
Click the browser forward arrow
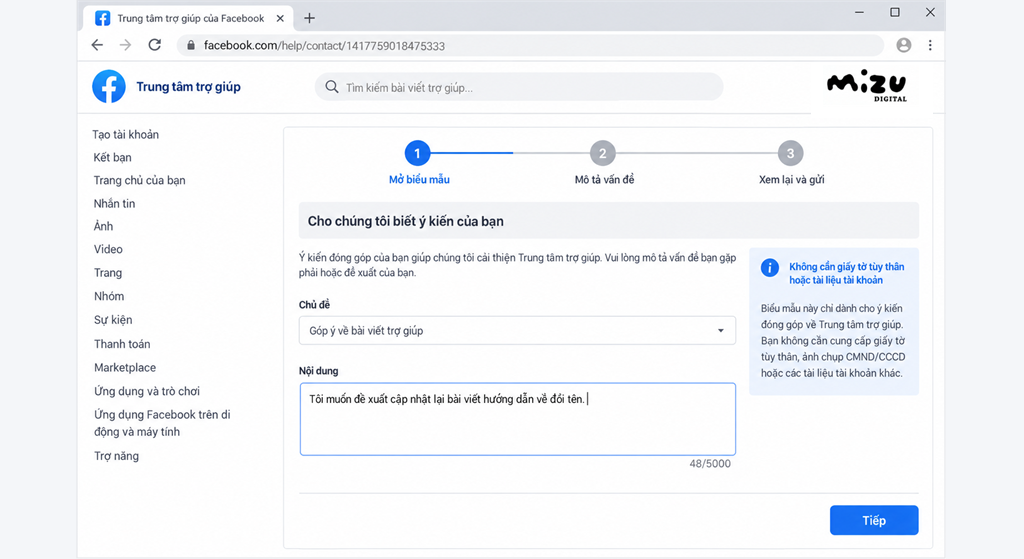click(x=125, y=45)
